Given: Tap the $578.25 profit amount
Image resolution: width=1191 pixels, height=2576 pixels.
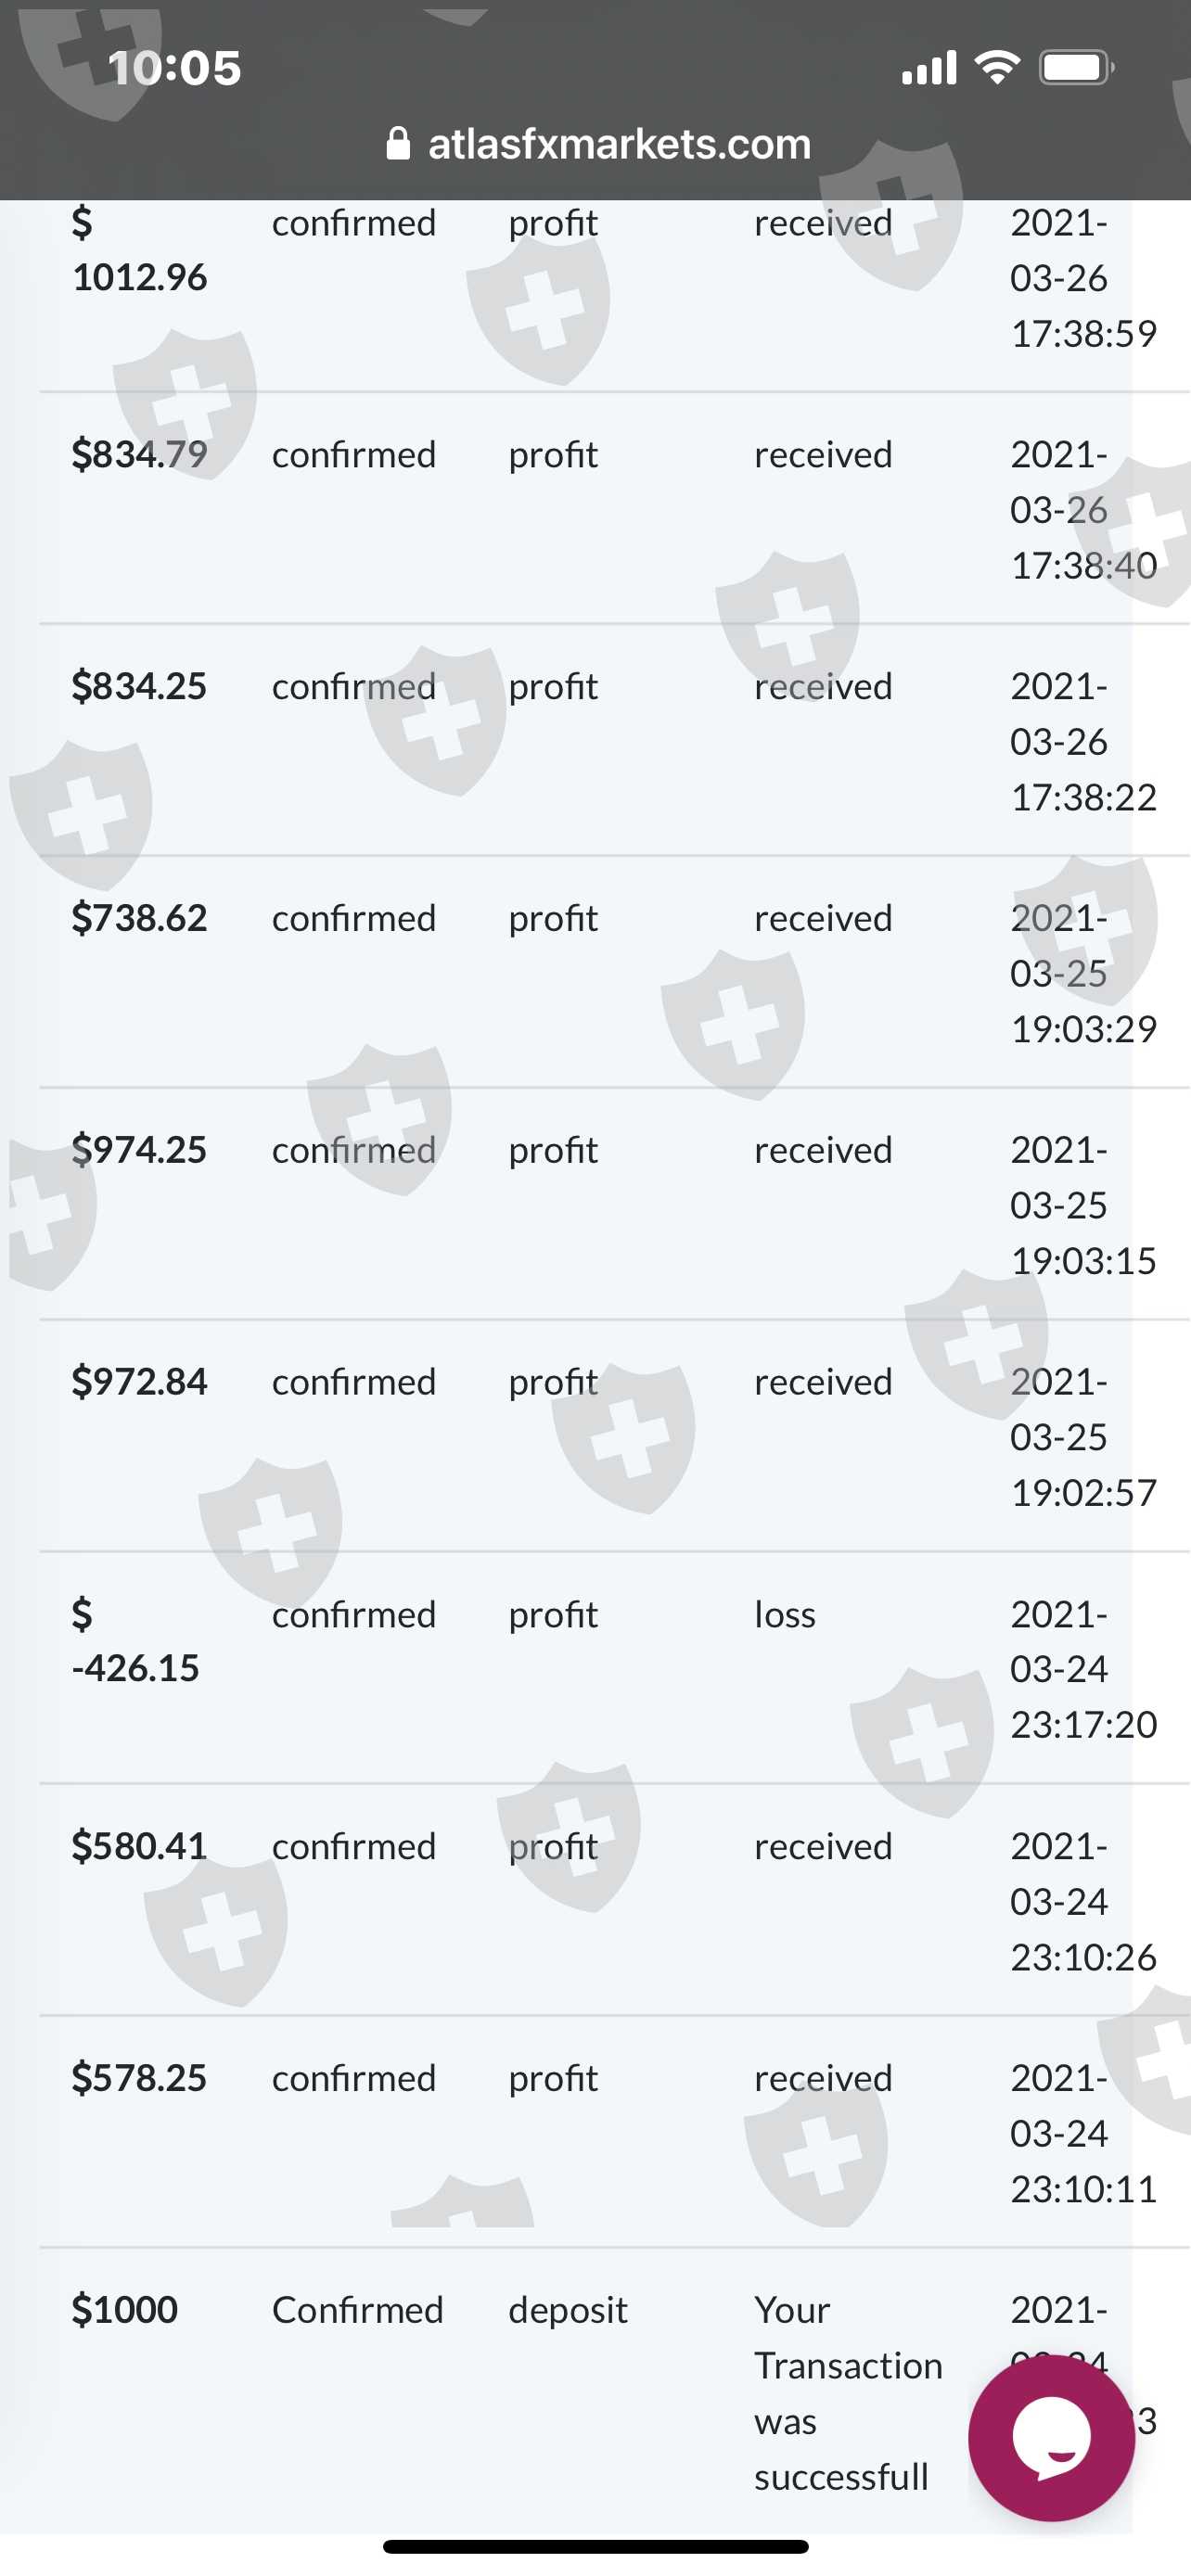Looking at the screenshot, I should [x=139, y=2079].
